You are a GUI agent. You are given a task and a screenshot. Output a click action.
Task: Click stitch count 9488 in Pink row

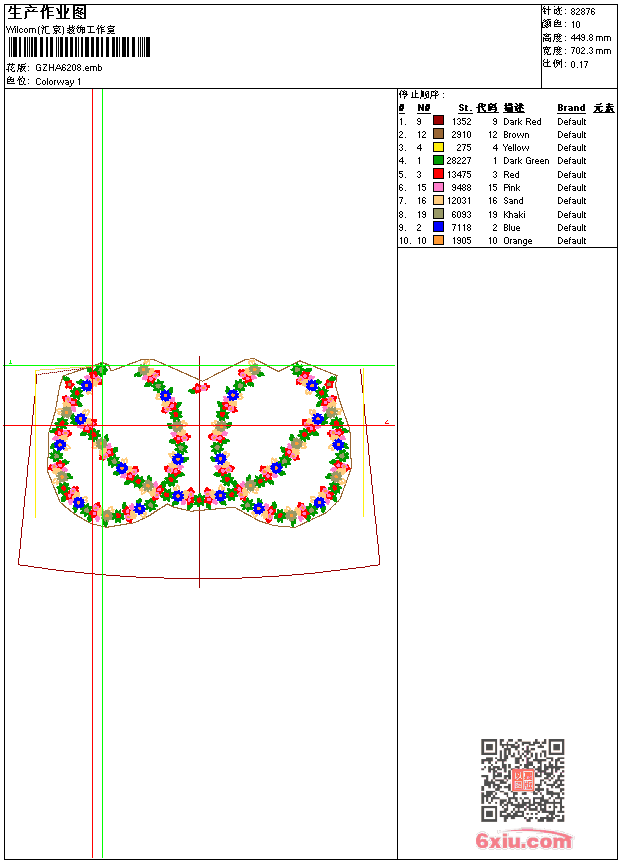pos(461,188)
